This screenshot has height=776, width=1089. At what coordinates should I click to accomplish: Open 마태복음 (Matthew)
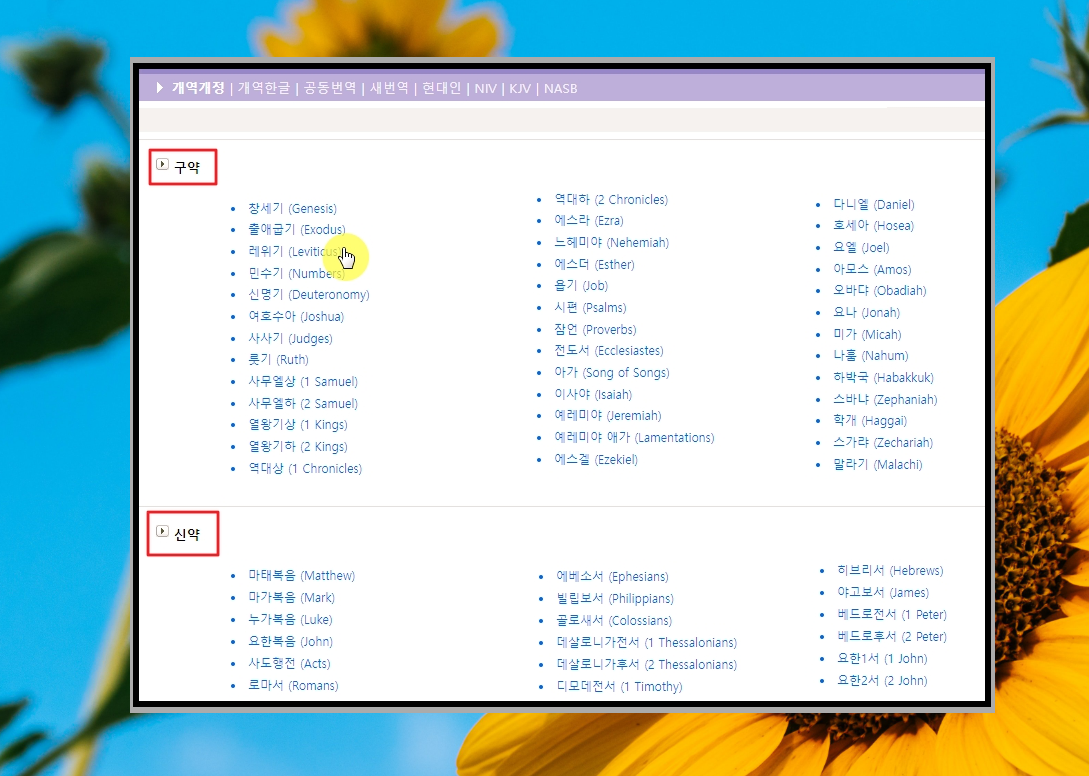pyautogui.click(x=301, y=575)
